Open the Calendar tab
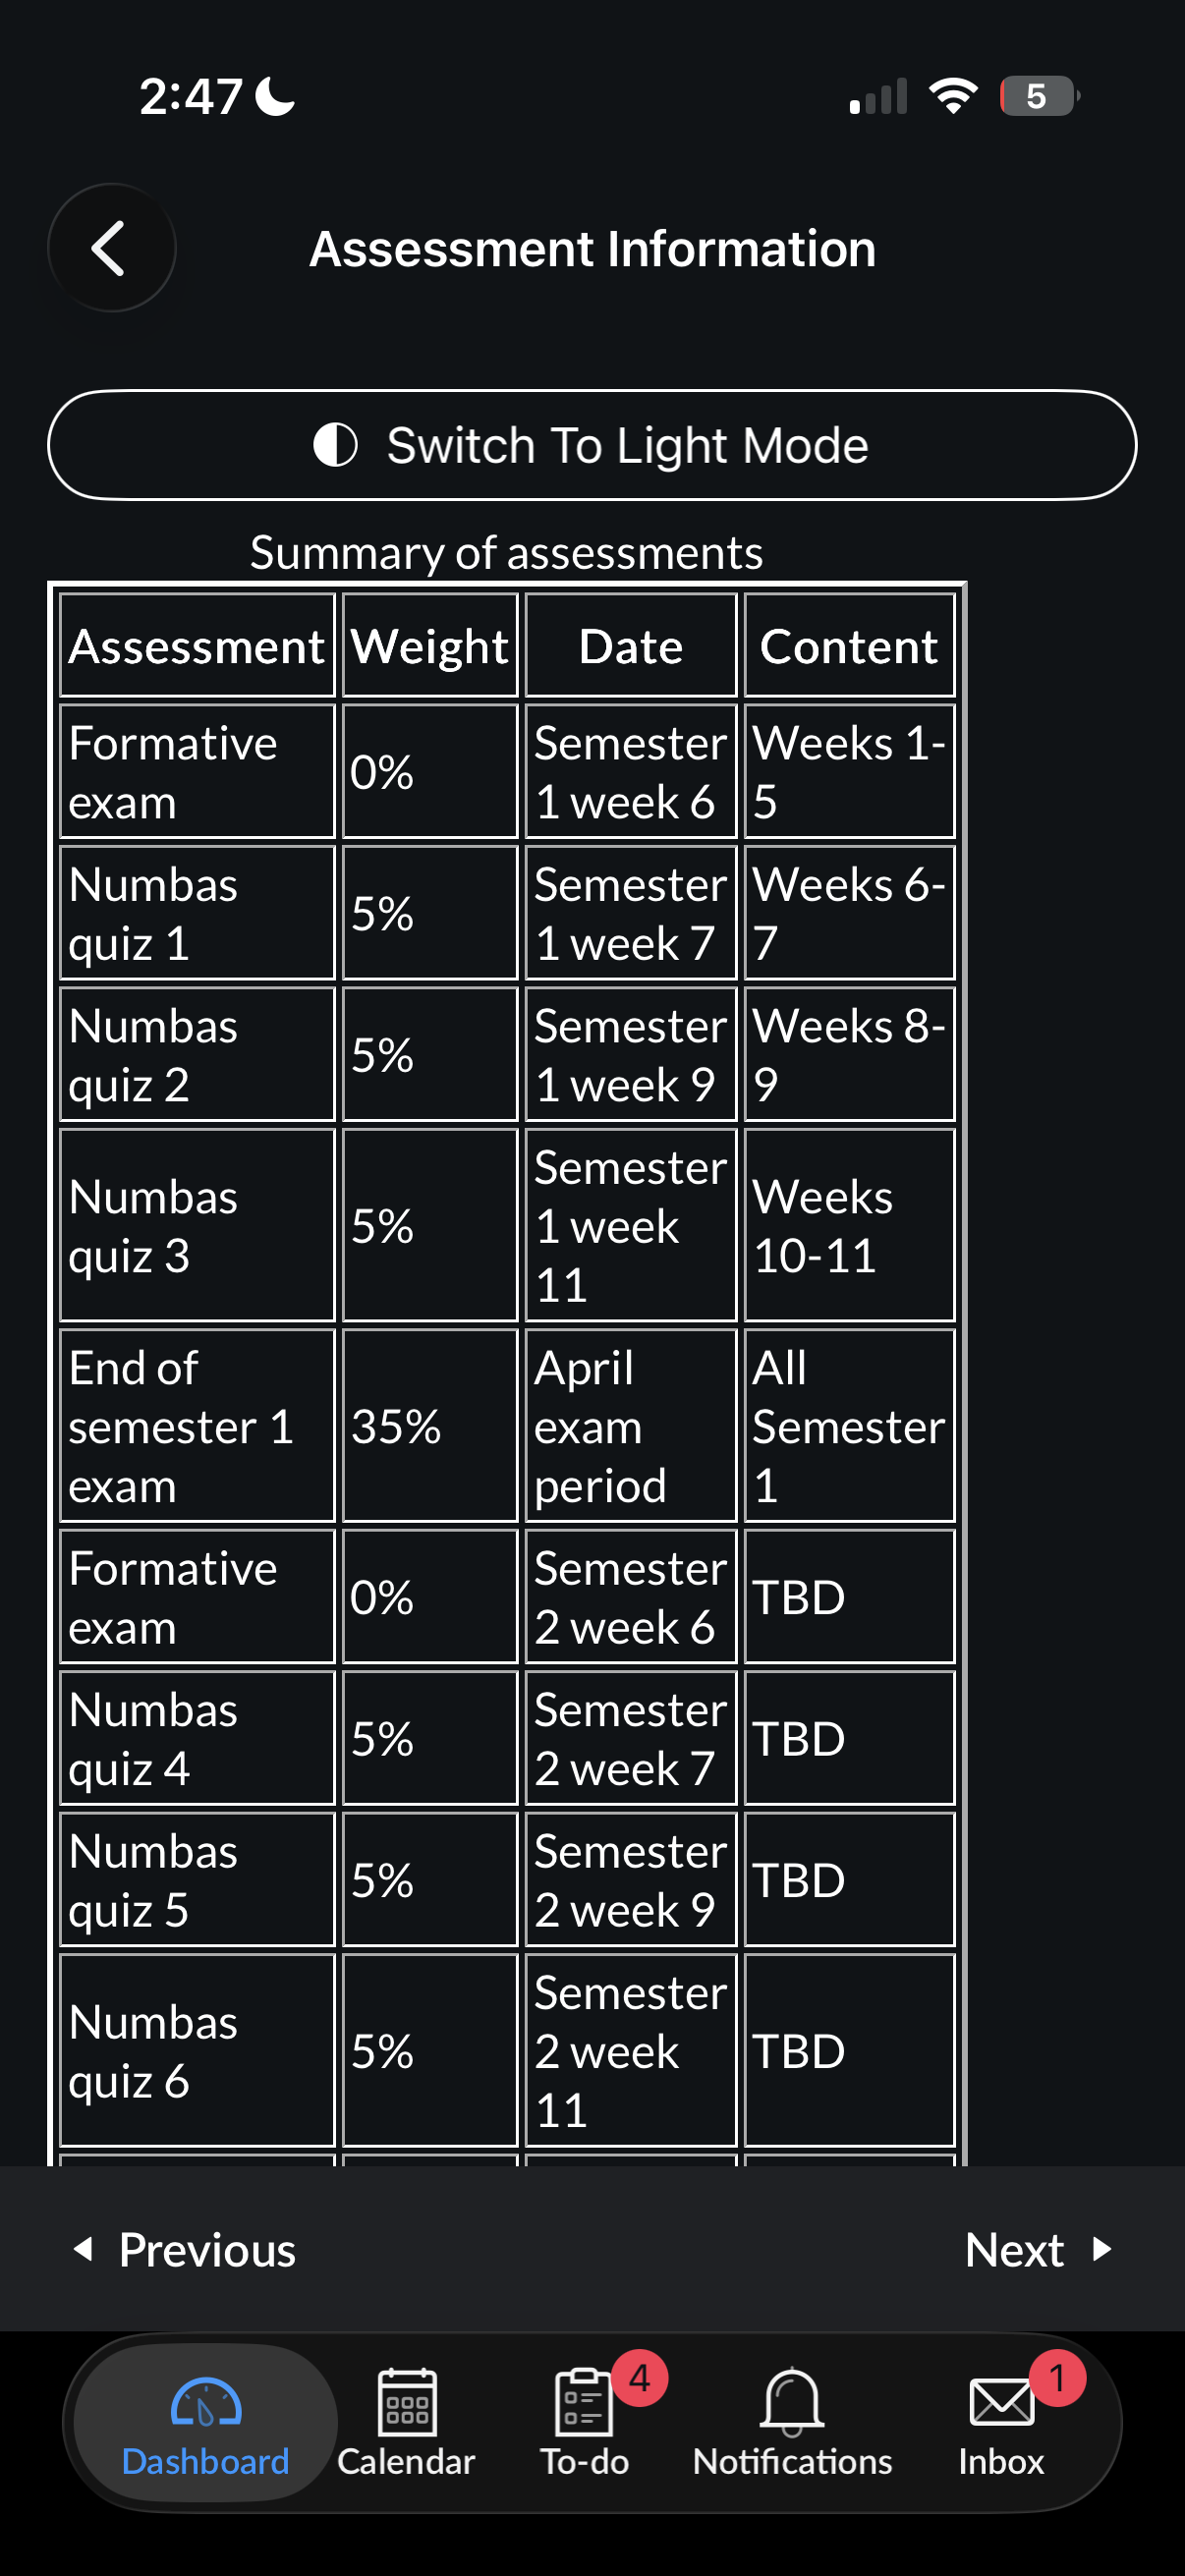 [x=406, y=2422]
